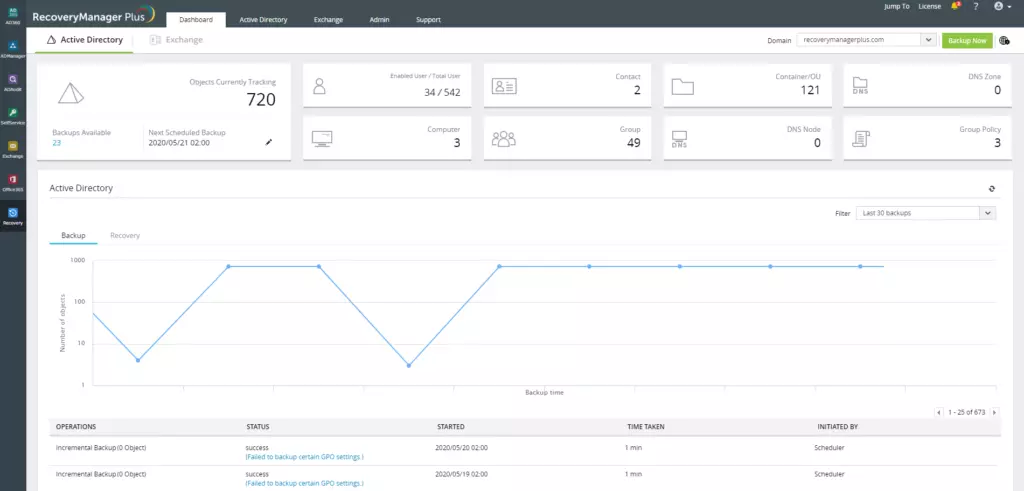This screenshot has height=491, width=1024.
Task: Click the Group count 49
Action: pos(633,143)
